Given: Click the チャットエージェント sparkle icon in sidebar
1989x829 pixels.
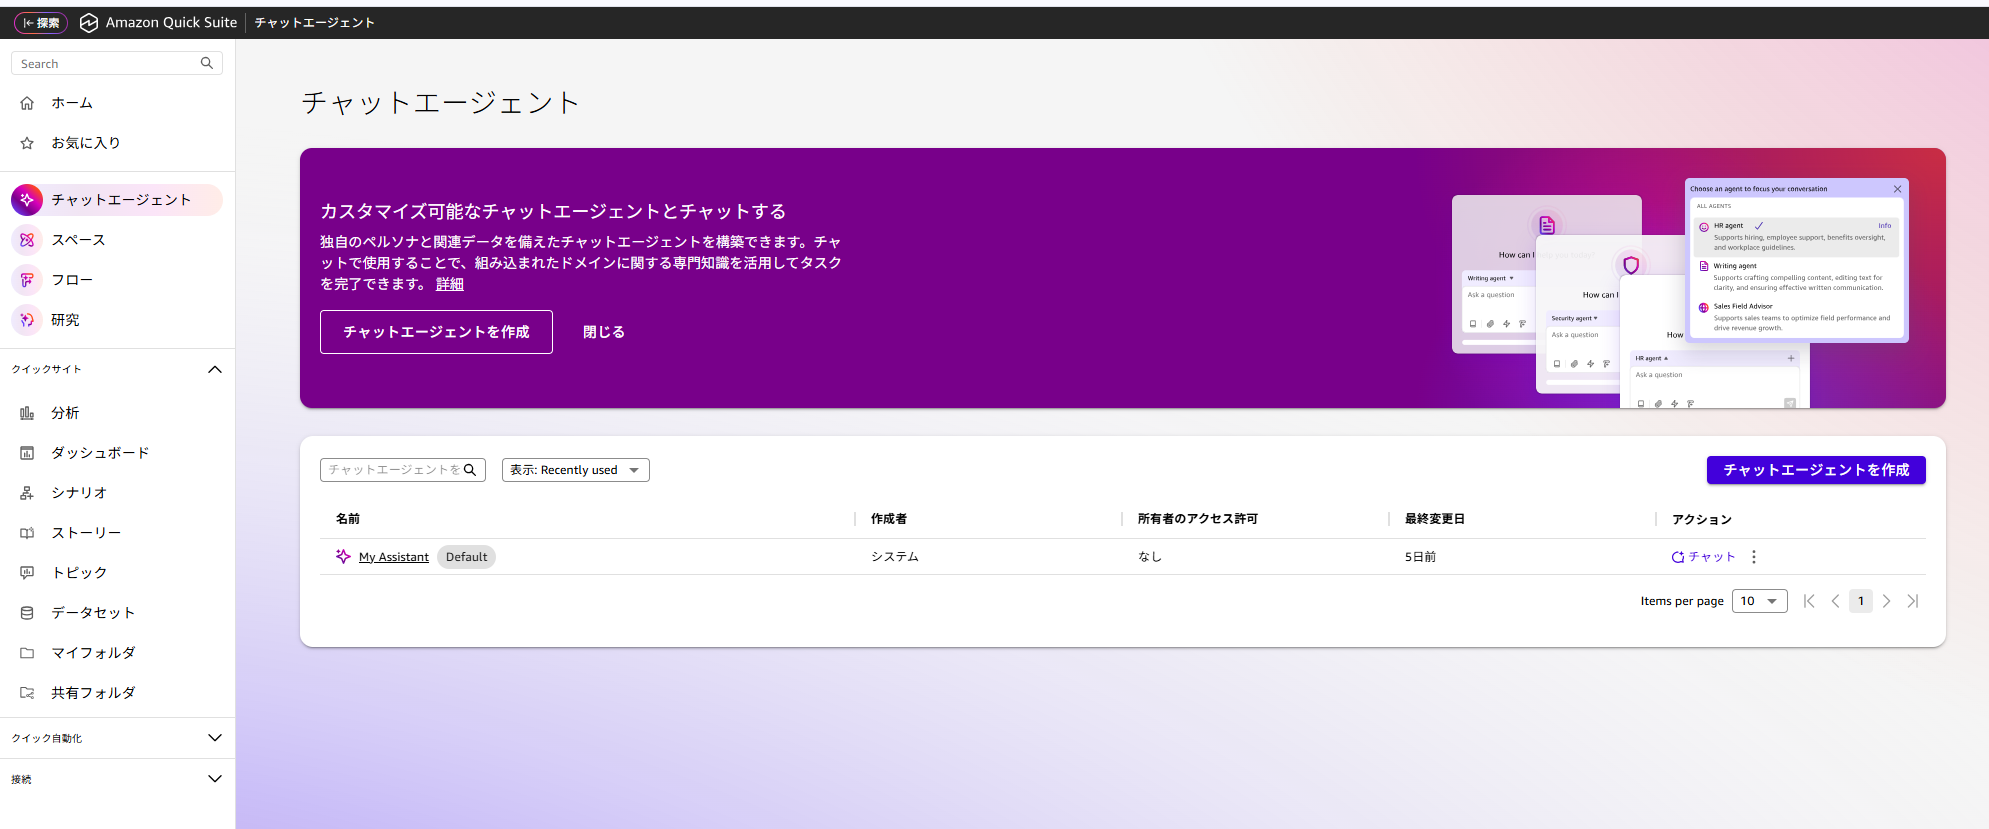Looking at the screenshot, I should [27, 200].
